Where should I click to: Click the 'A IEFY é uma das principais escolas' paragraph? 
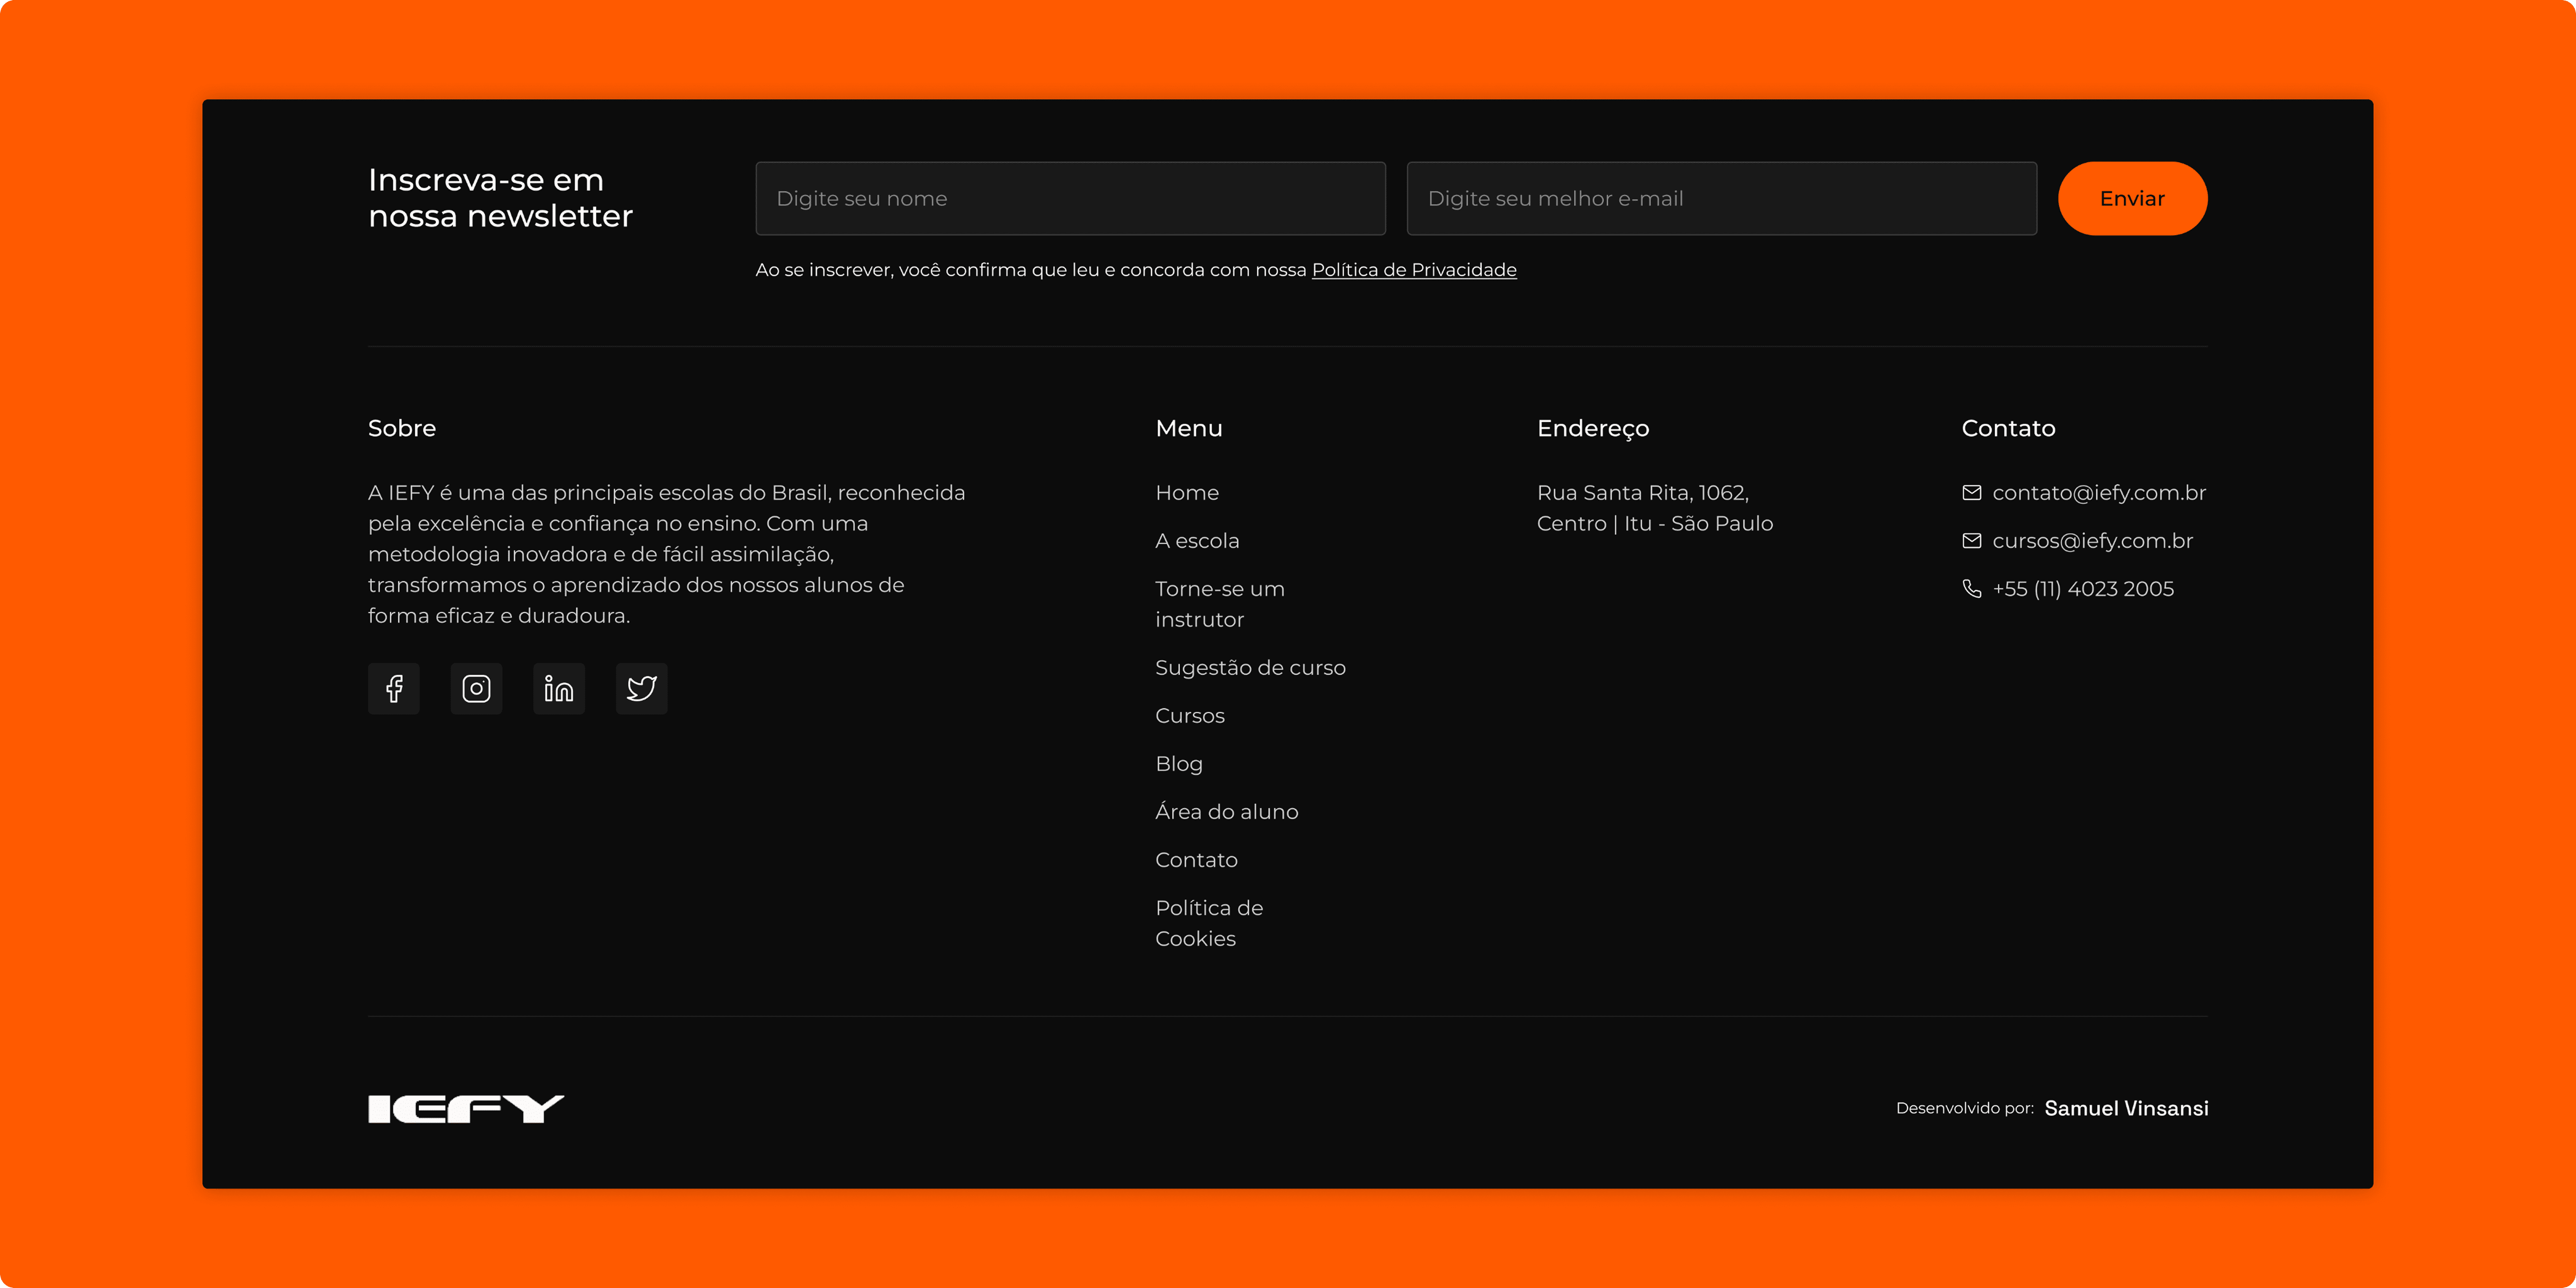(x=666, y=554)
